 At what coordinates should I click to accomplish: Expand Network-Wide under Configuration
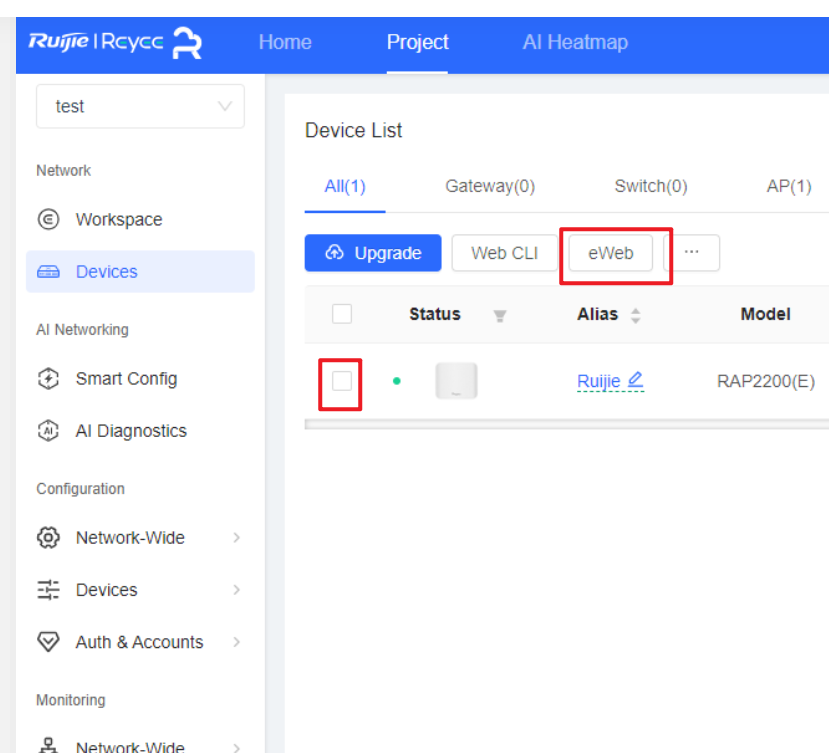pyautogui.click(x=236, y=538)
